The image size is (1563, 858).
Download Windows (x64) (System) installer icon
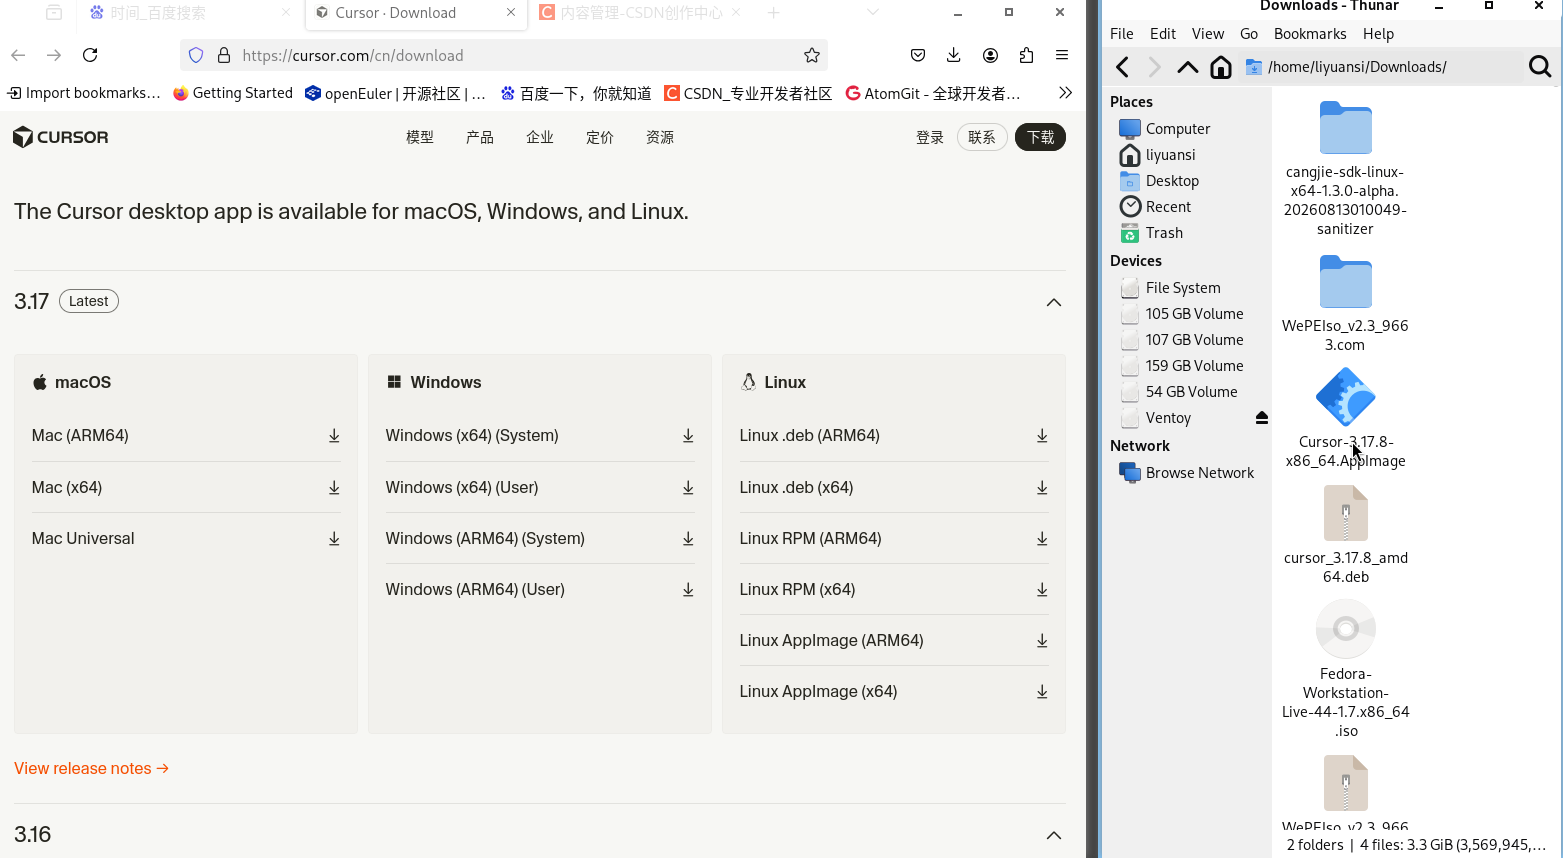point(688,436)
